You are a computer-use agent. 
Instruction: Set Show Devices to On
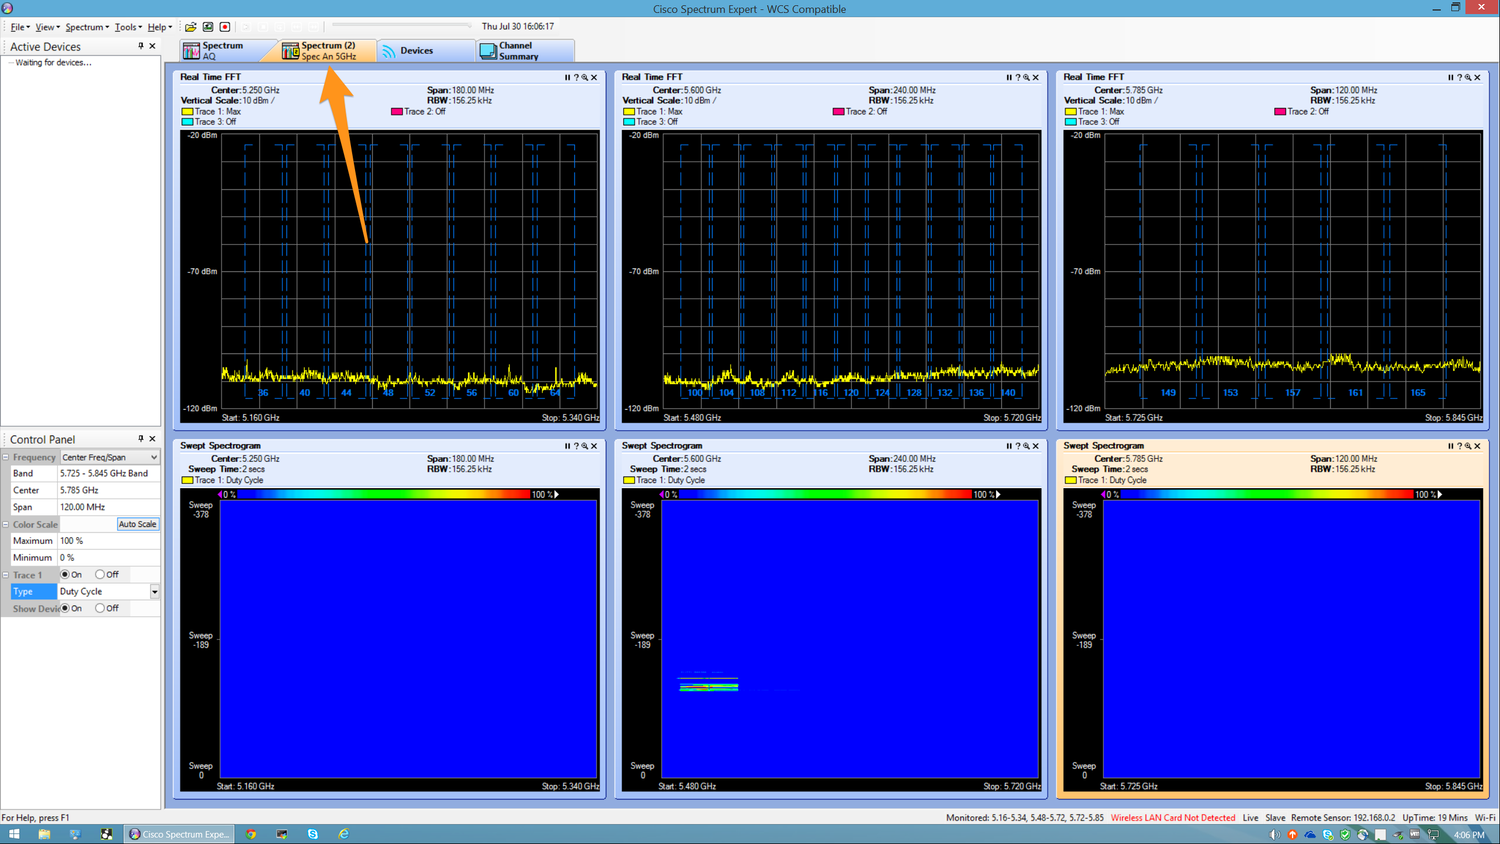click(65, 608)
